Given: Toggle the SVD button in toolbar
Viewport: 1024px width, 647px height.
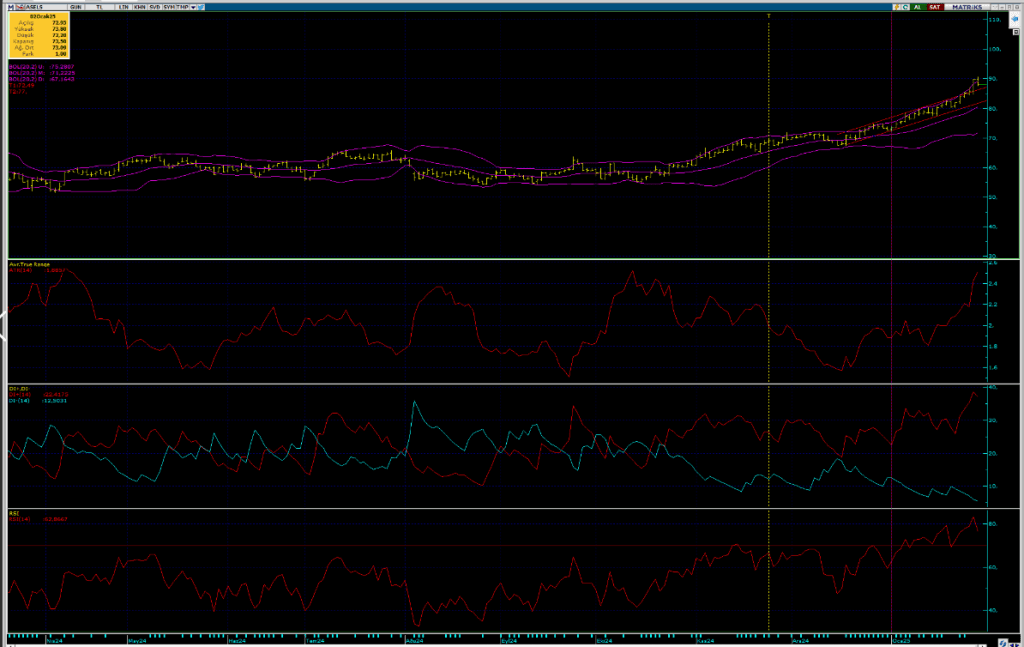Looking at the screenshot, I should click(155, 7).
